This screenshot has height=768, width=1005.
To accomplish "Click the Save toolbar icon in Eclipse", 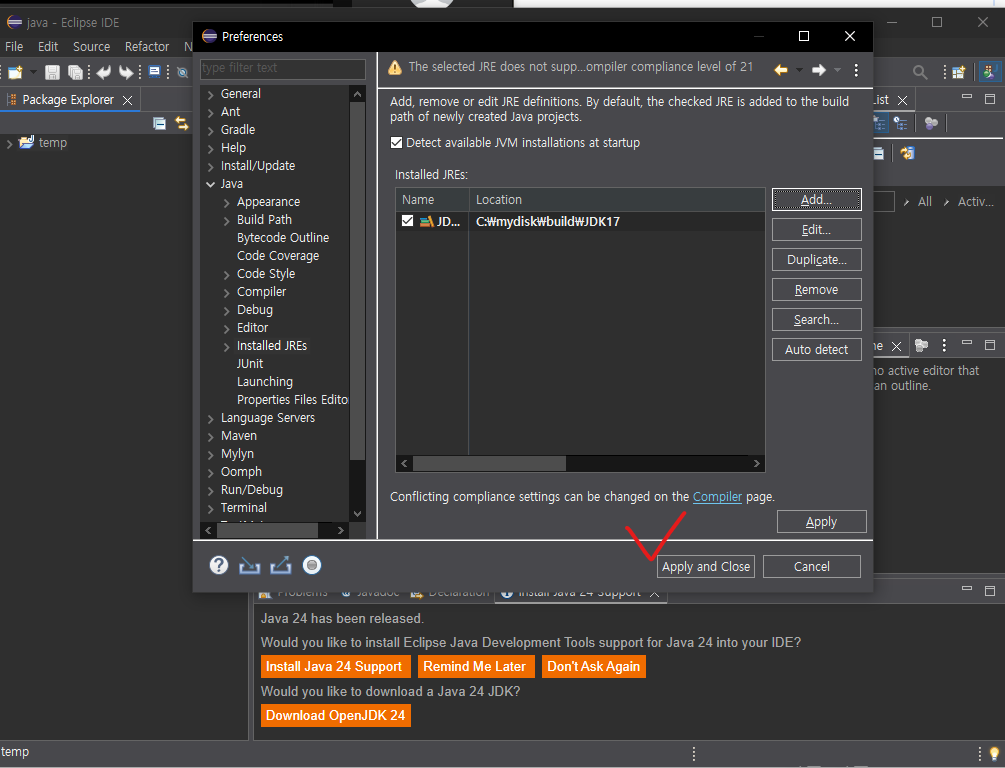I will 52,72.
